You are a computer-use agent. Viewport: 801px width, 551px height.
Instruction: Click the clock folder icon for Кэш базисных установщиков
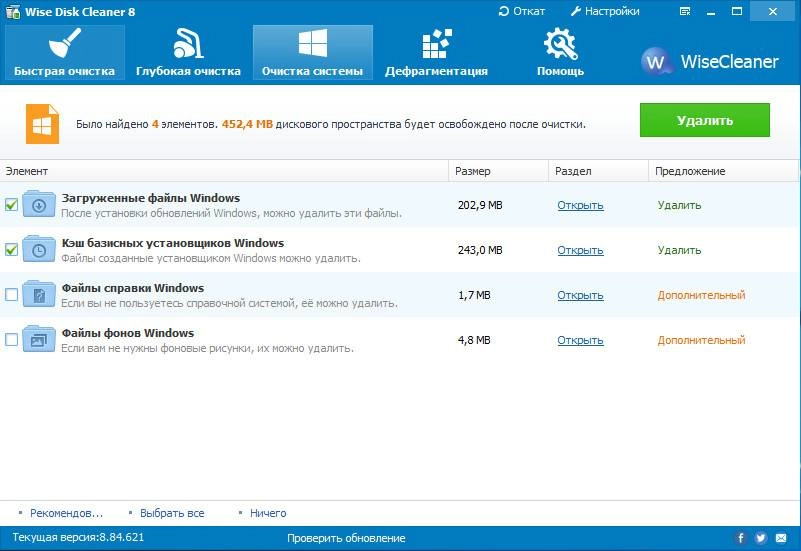(39, 249)
